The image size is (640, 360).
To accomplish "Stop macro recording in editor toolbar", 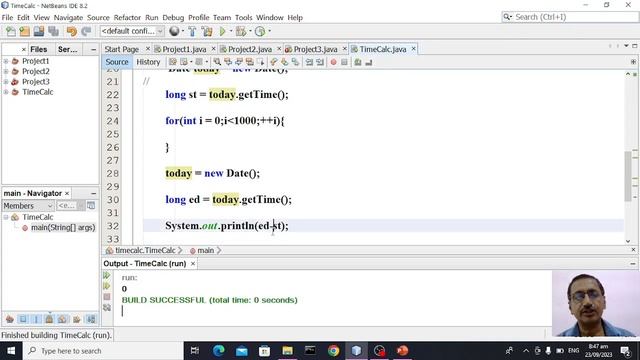I will point(344,62).
